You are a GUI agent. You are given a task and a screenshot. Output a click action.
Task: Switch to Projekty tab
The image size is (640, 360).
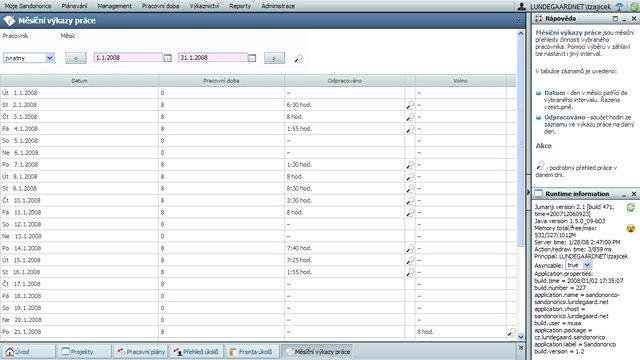tap(84, 352)
